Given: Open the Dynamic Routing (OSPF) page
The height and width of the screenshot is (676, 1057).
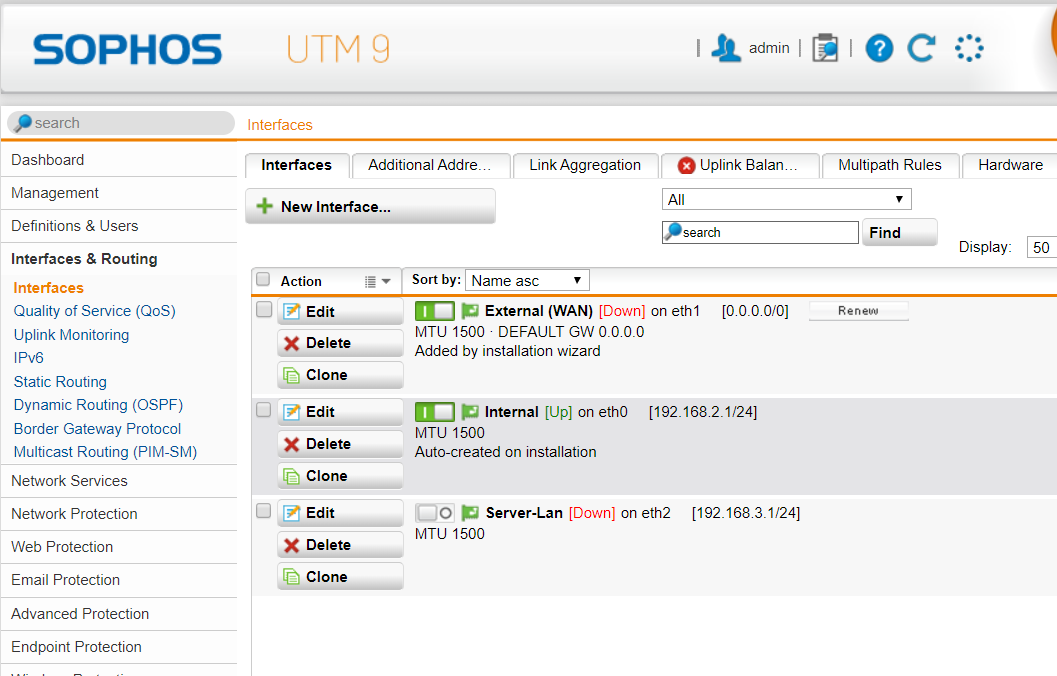Looking at the screenshot, I should tap(98, 404).
